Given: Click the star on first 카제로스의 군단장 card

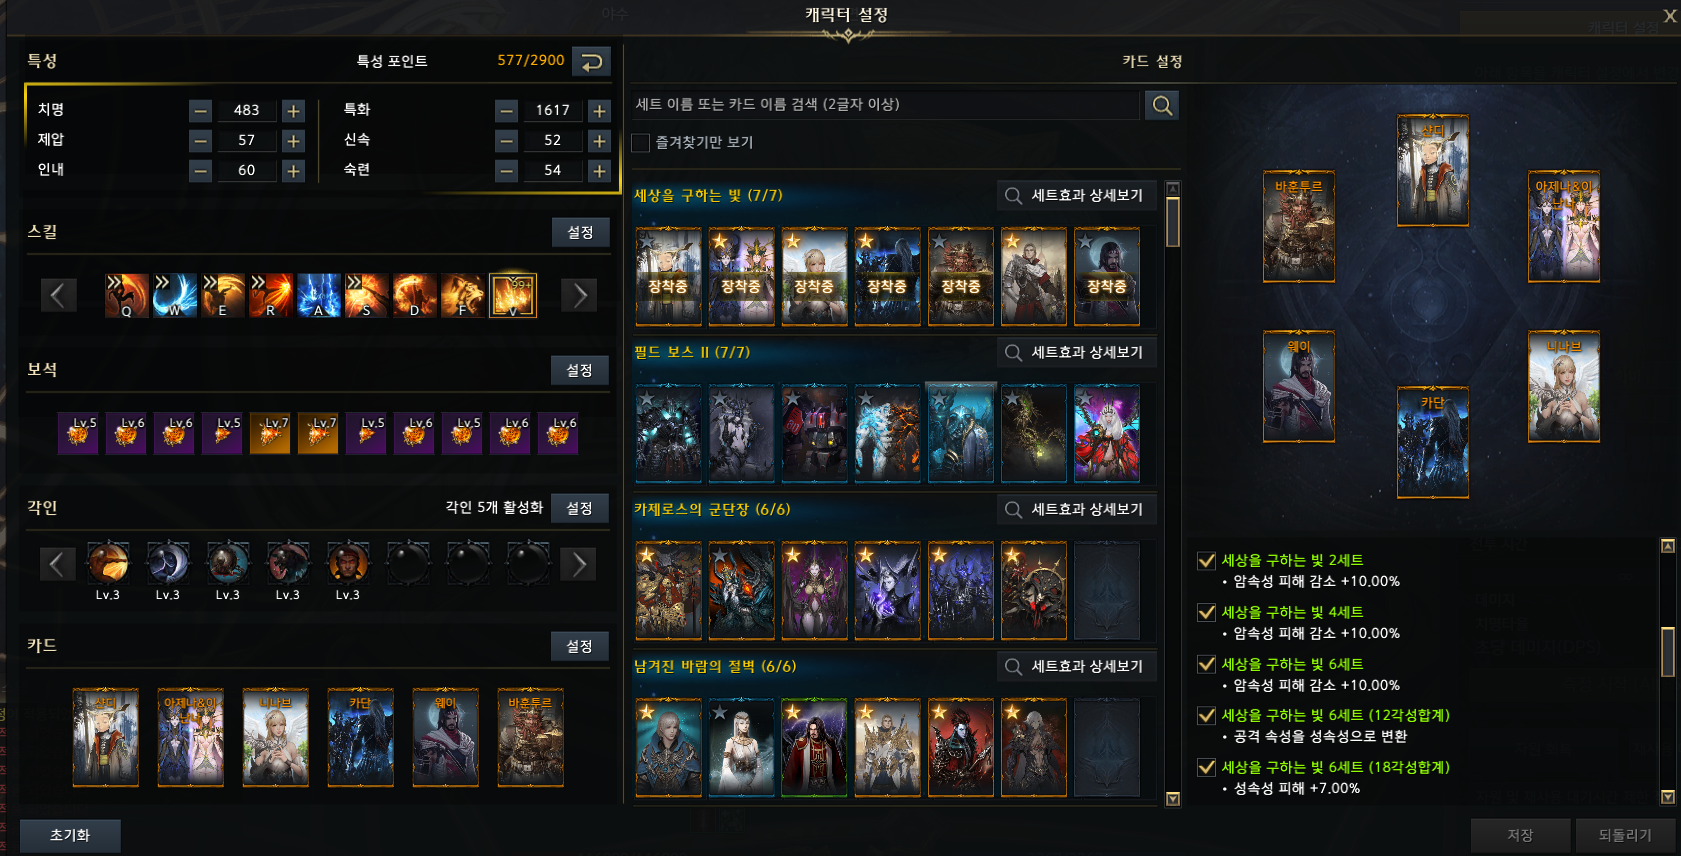Looking at the screenshot, I should tap(647, 555).
